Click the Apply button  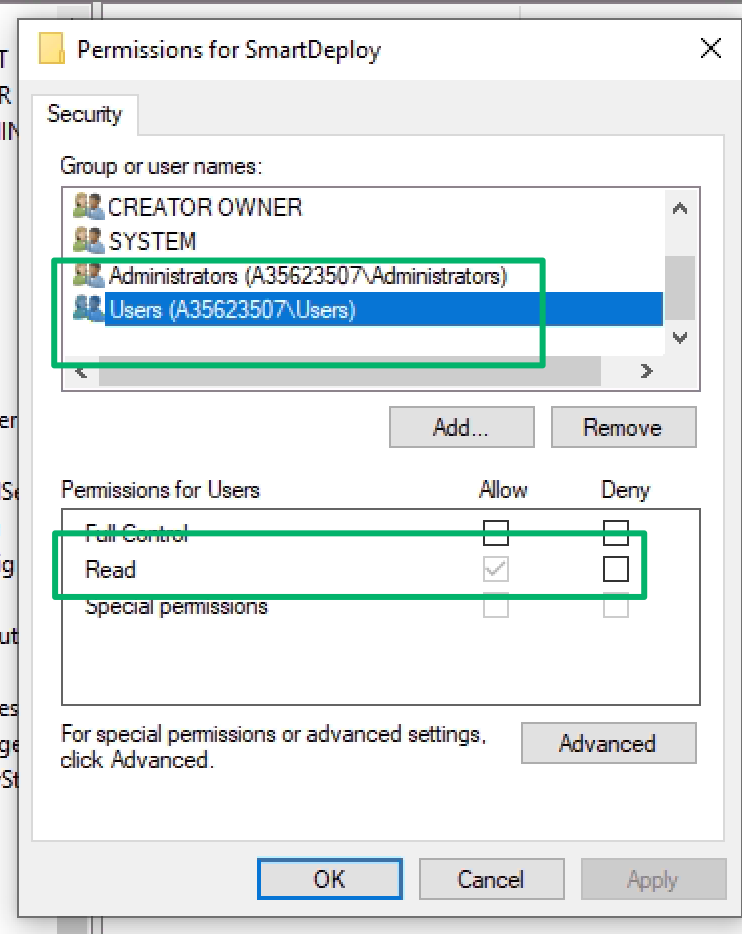point(653,879)
